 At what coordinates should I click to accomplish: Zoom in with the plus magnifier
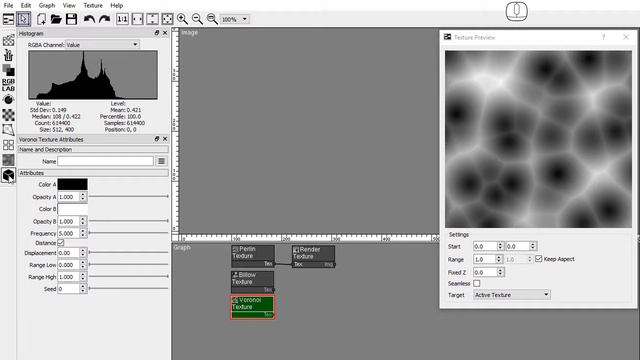[182, 19]
